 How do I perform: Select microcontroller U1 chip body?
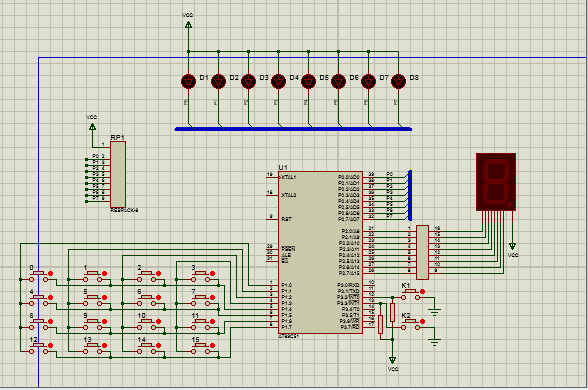320,252
